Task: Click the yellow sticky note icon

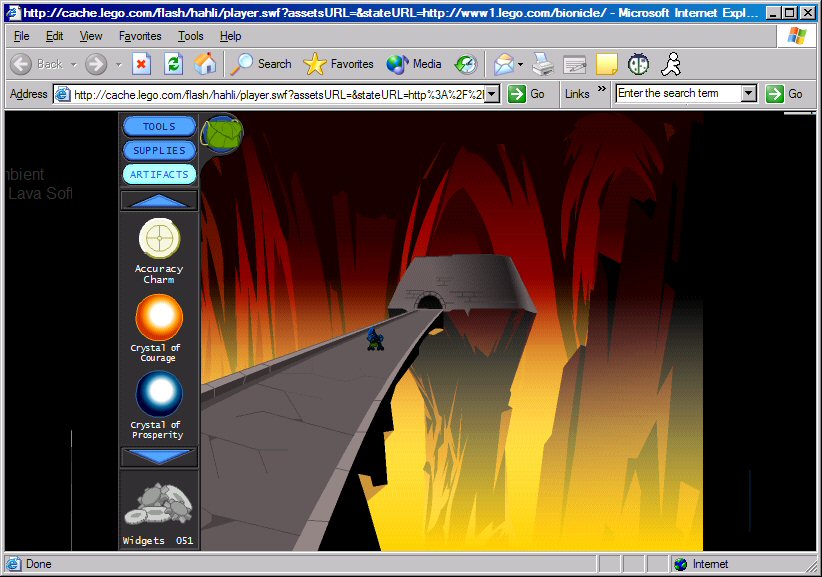Action: point(607,64)
